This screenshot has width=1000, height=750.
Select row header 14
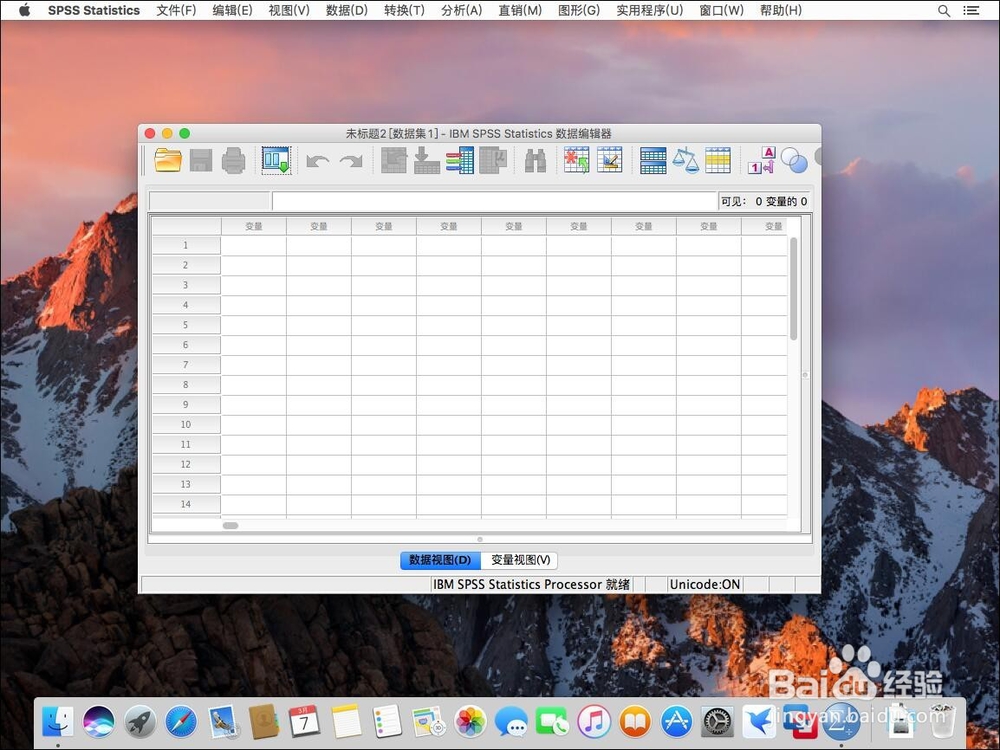pos(186,504)
